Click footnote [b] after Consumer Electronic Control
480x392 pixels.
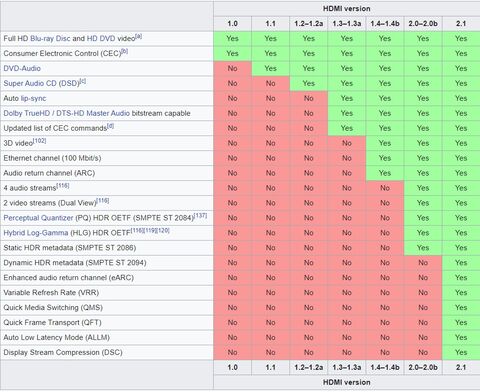point(125,51)
